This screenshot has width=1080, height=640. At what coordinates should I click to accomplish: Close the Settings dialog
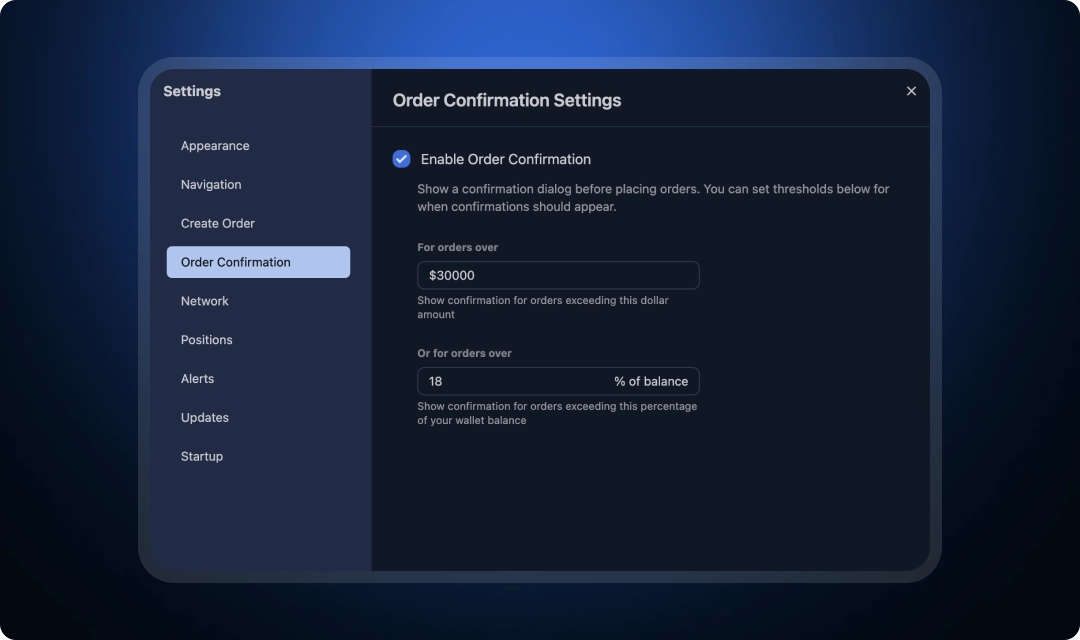(911, 90)
